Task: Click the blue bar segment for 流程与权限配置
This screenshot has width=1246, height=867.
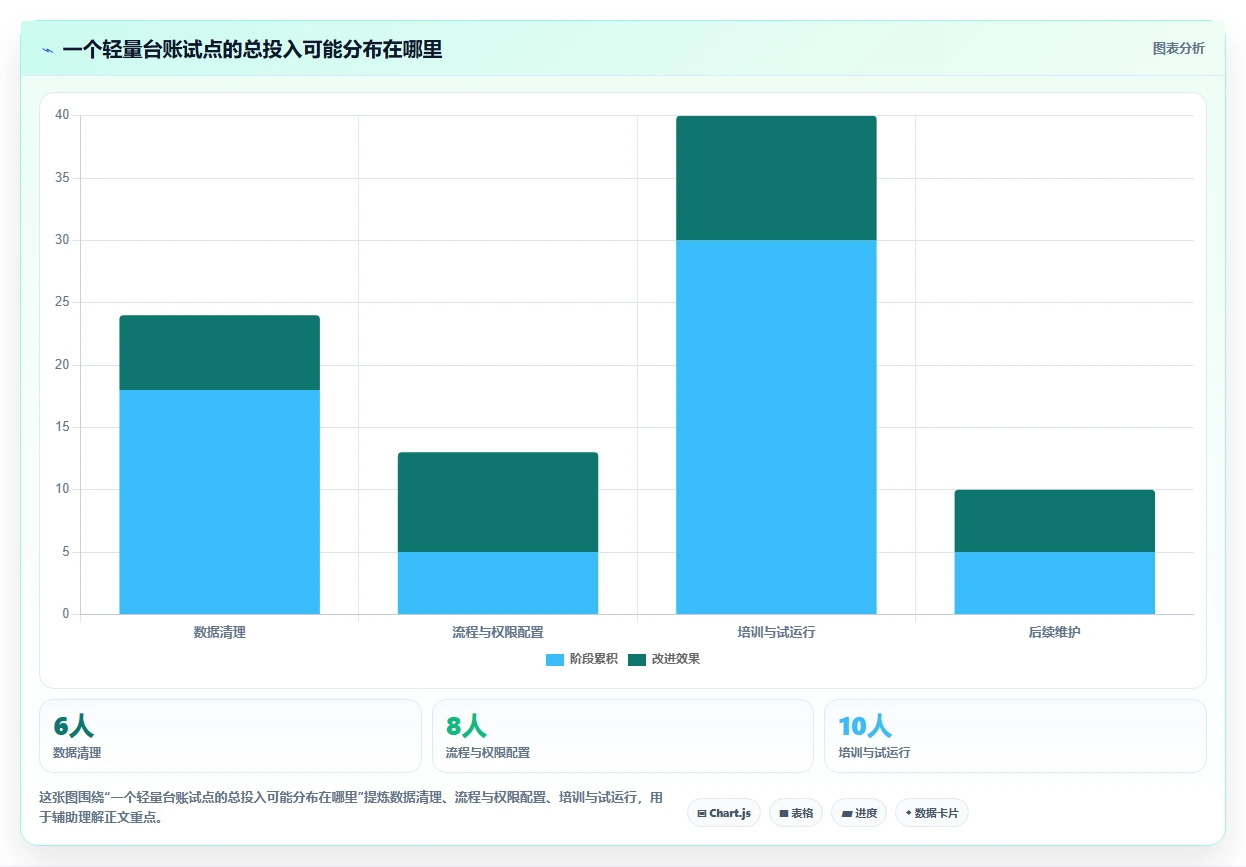Action: (x=498, y=583)
